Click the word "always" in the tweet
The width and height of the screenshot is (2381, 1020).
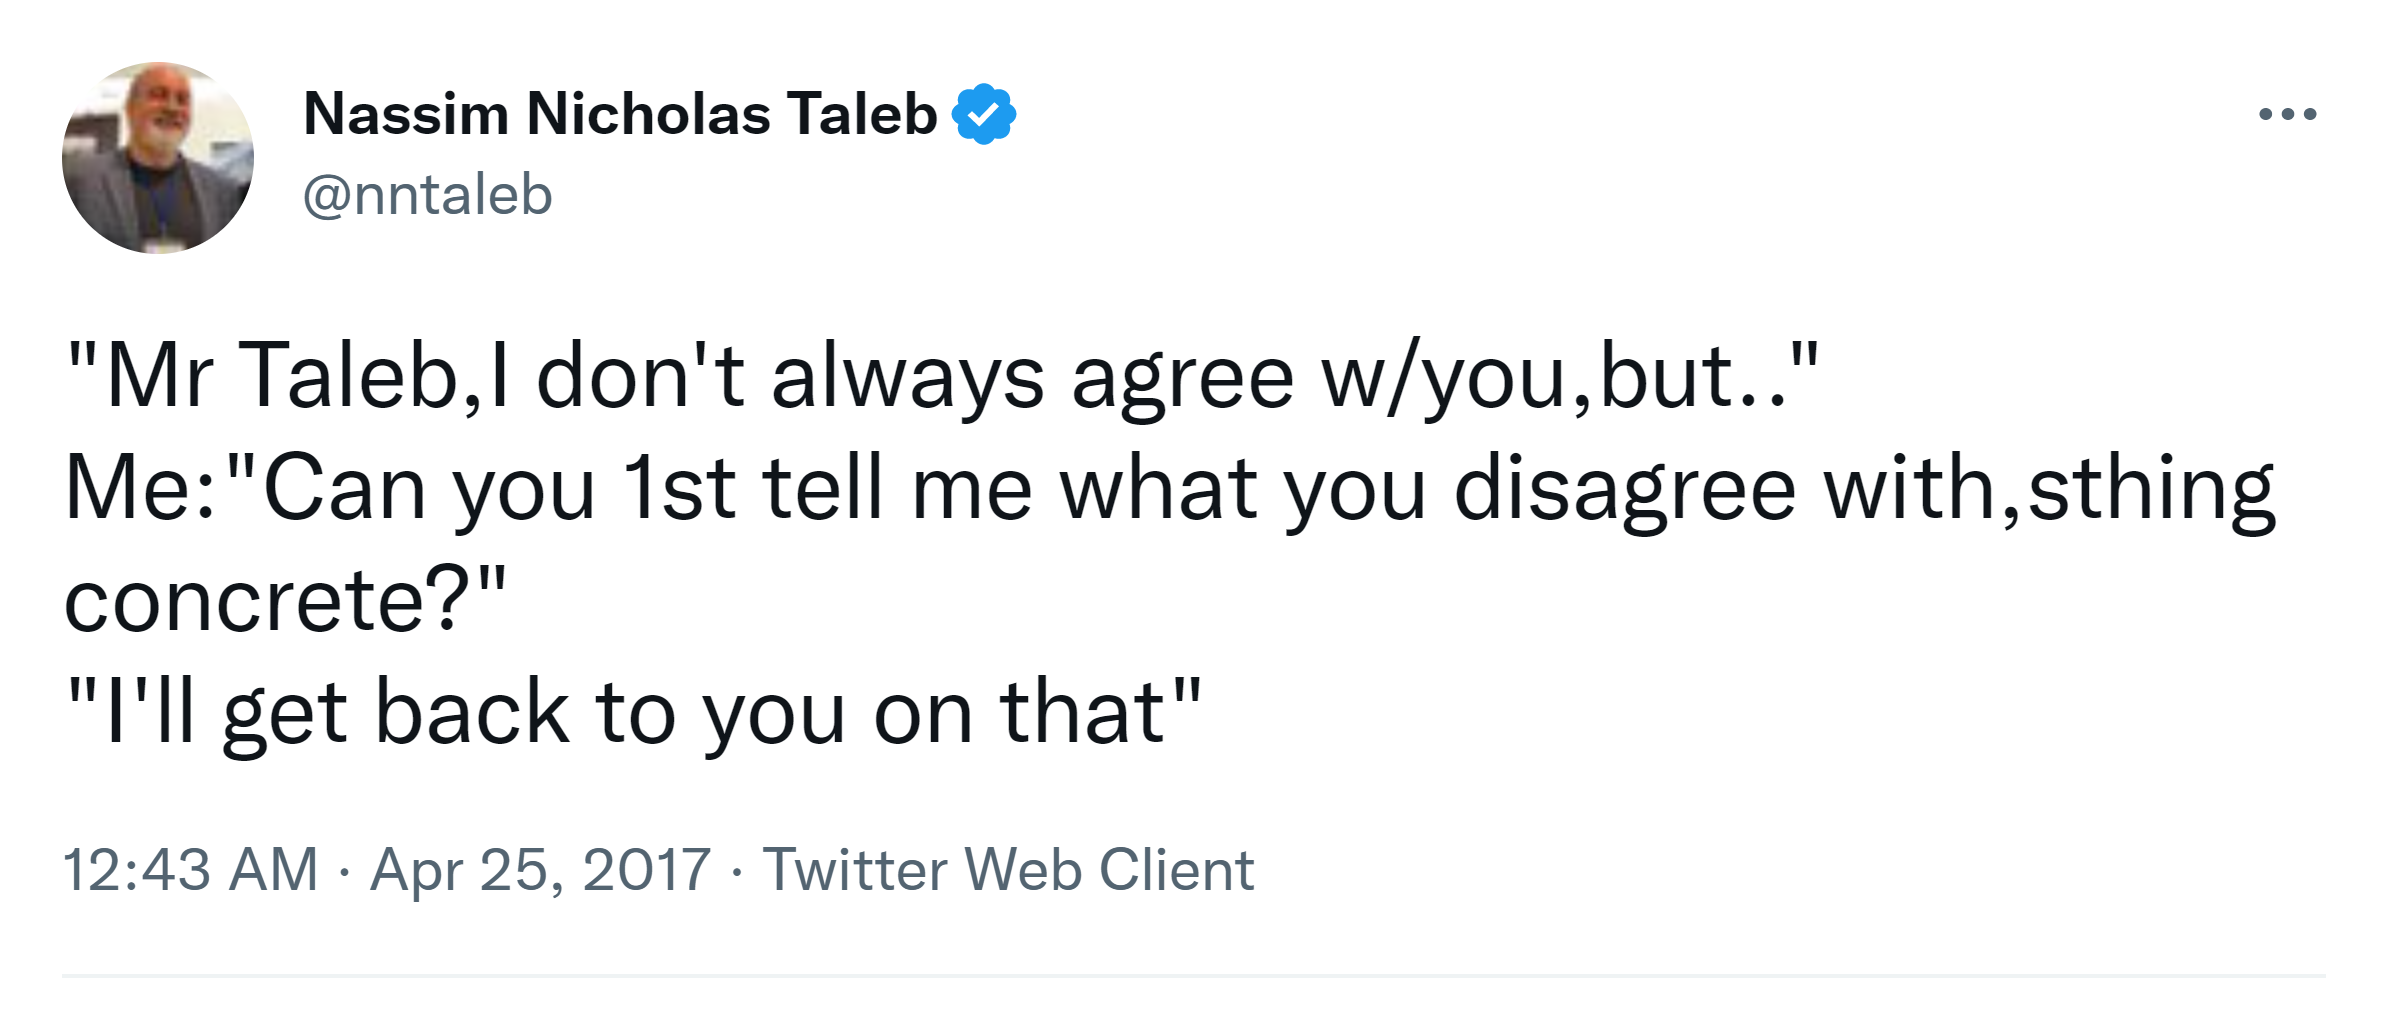[908, 376]
